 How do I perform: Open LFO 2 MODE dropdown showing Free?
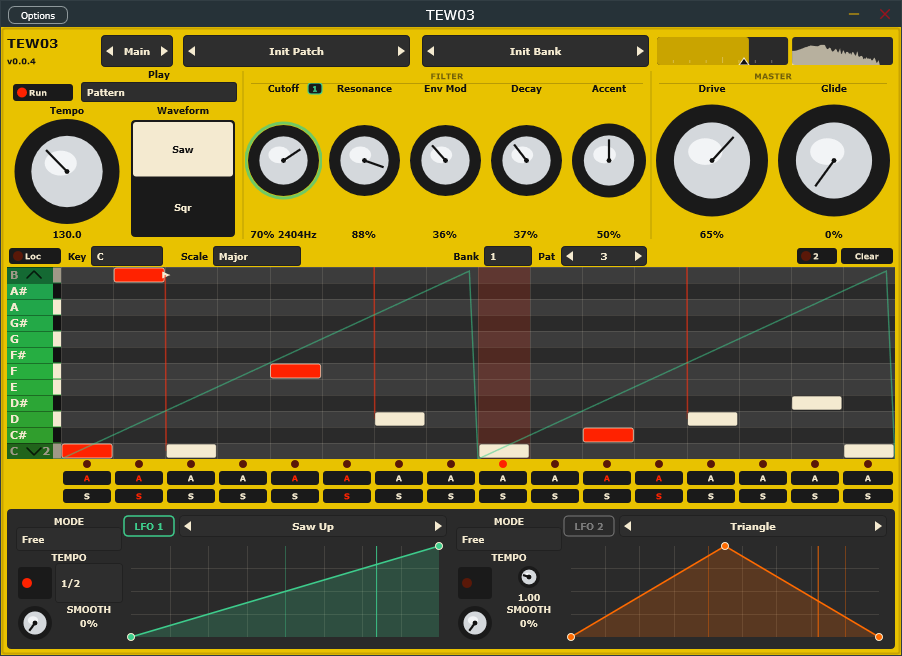[509, 539]
